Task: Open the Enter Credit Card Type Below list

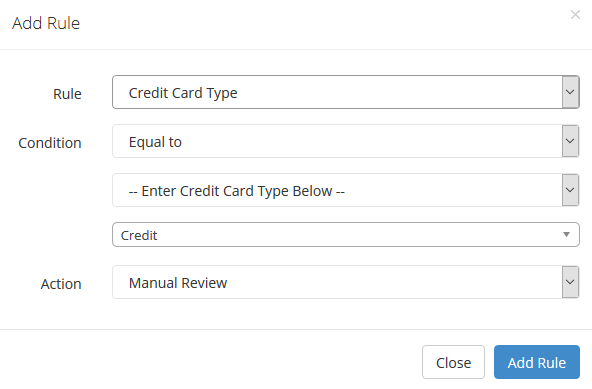Action: pos(346,190)
